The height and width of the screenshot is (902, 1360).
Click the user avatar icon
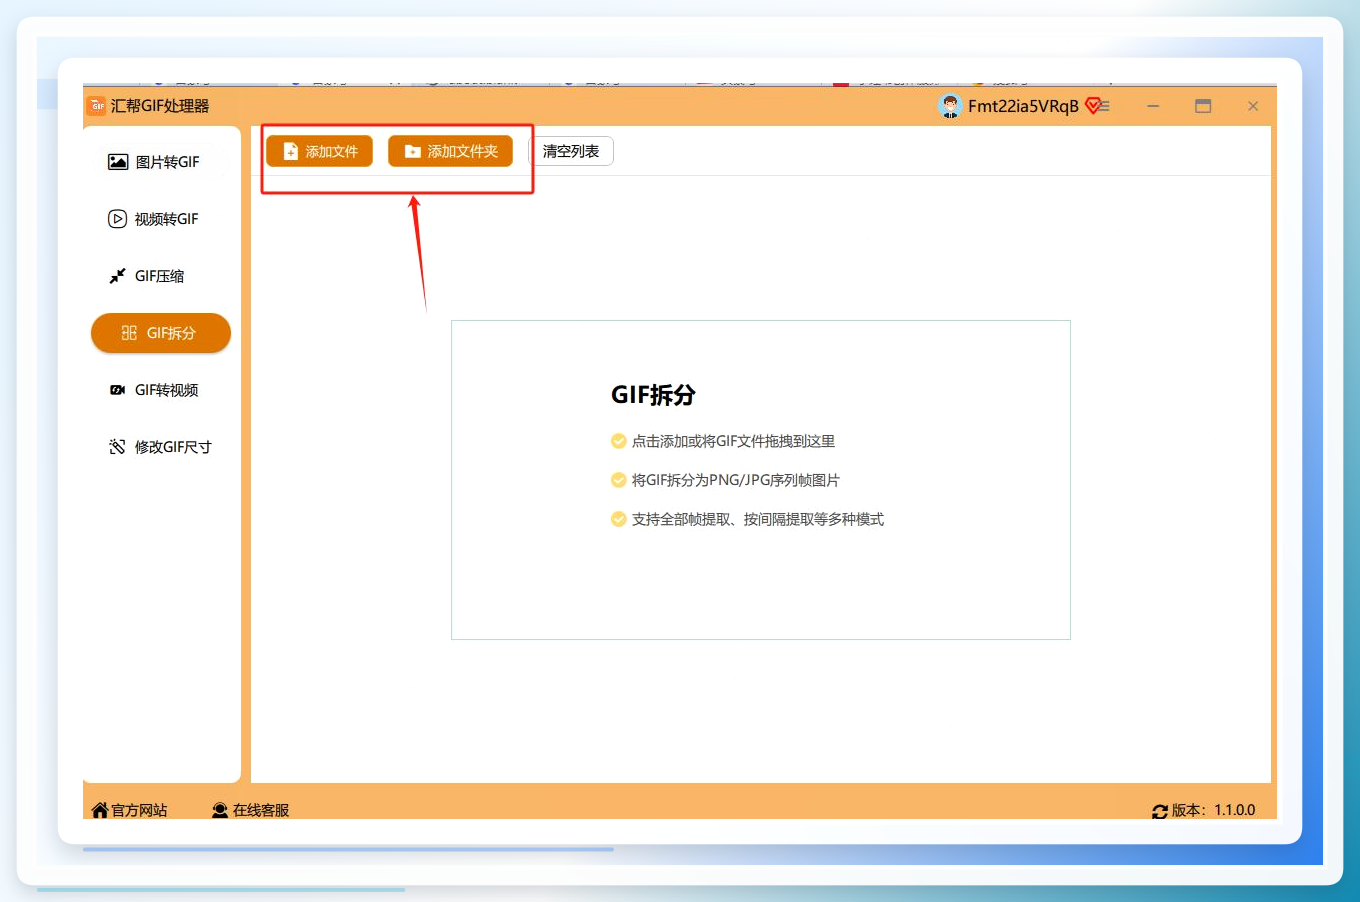click(950, 106)
